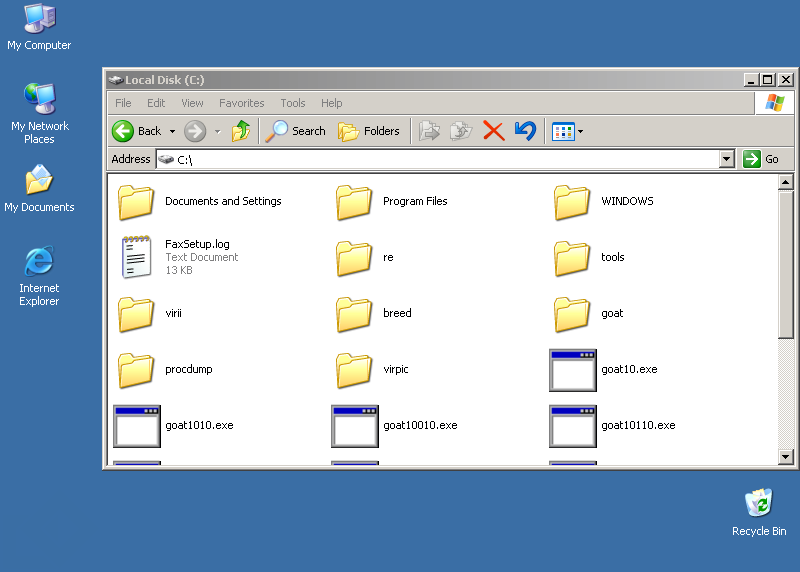Select the goat10010.exe file

coord(394,426)
